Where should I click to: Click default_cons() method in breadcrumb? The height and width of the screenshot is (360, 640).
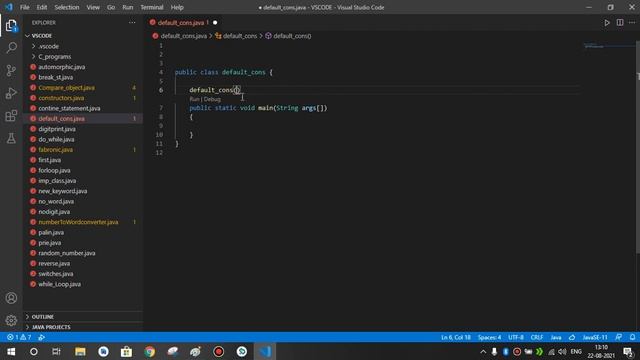coord(292,36)
